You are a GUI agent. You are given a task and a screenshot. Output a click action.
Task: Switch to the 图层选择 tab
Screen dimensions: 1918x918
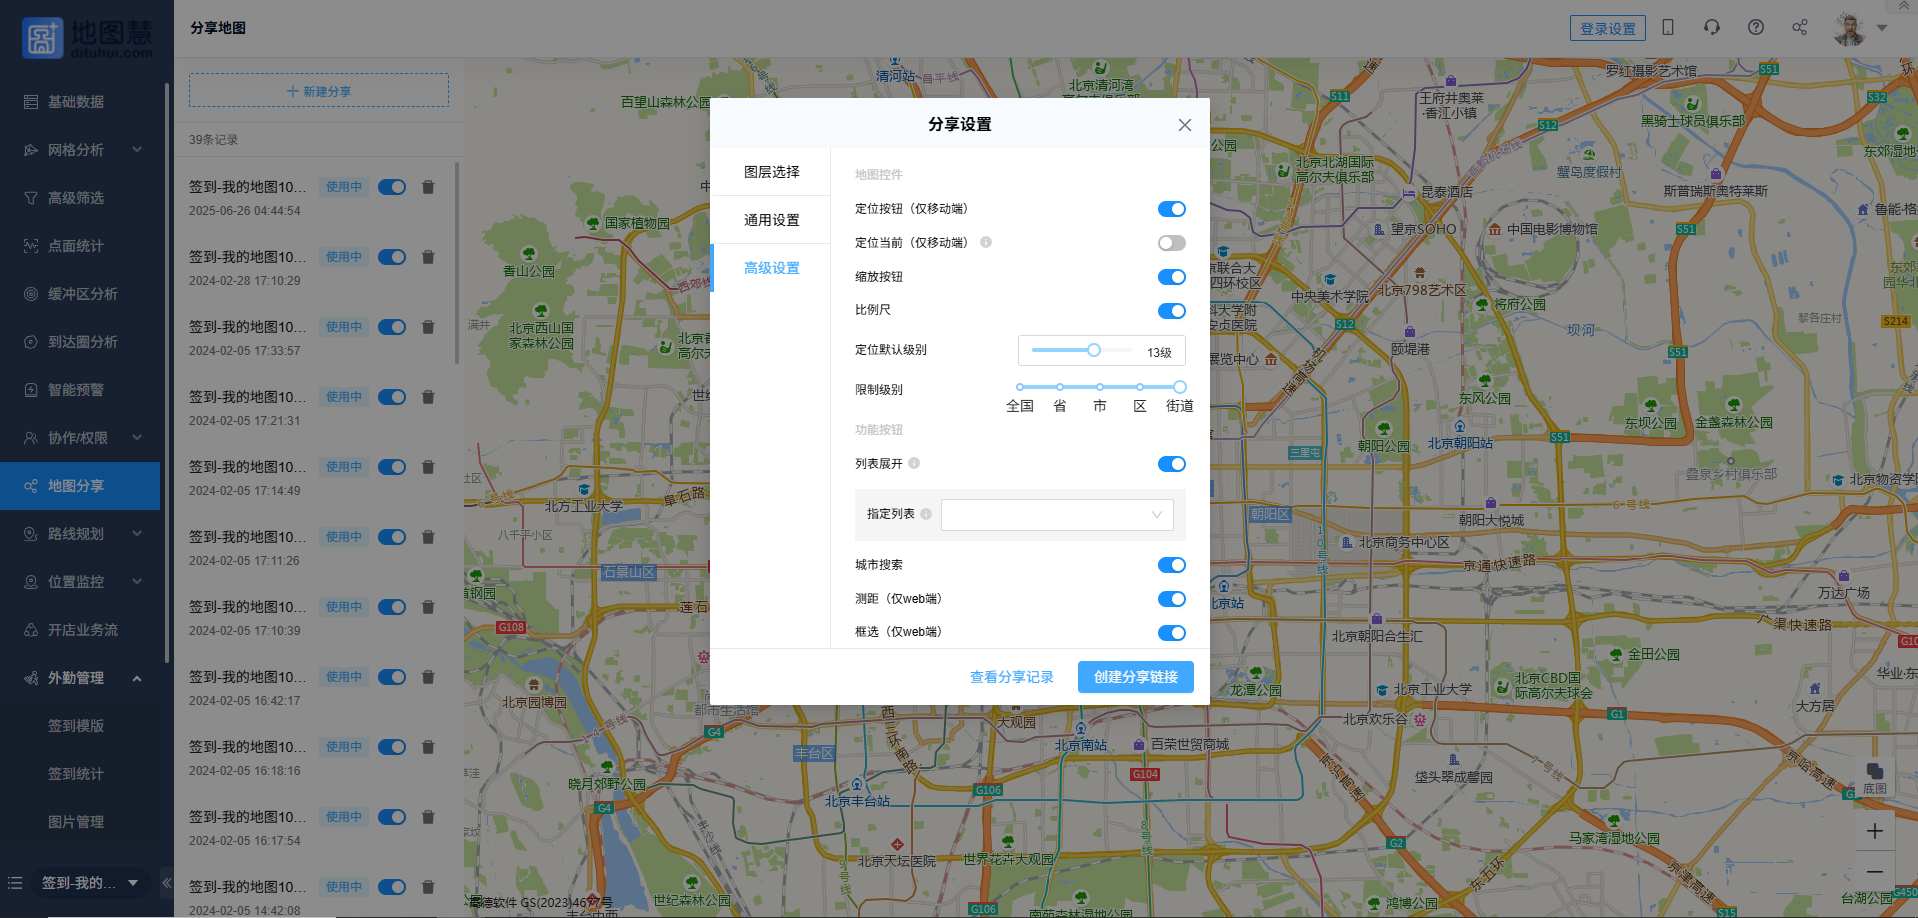[x=771, y=172]
